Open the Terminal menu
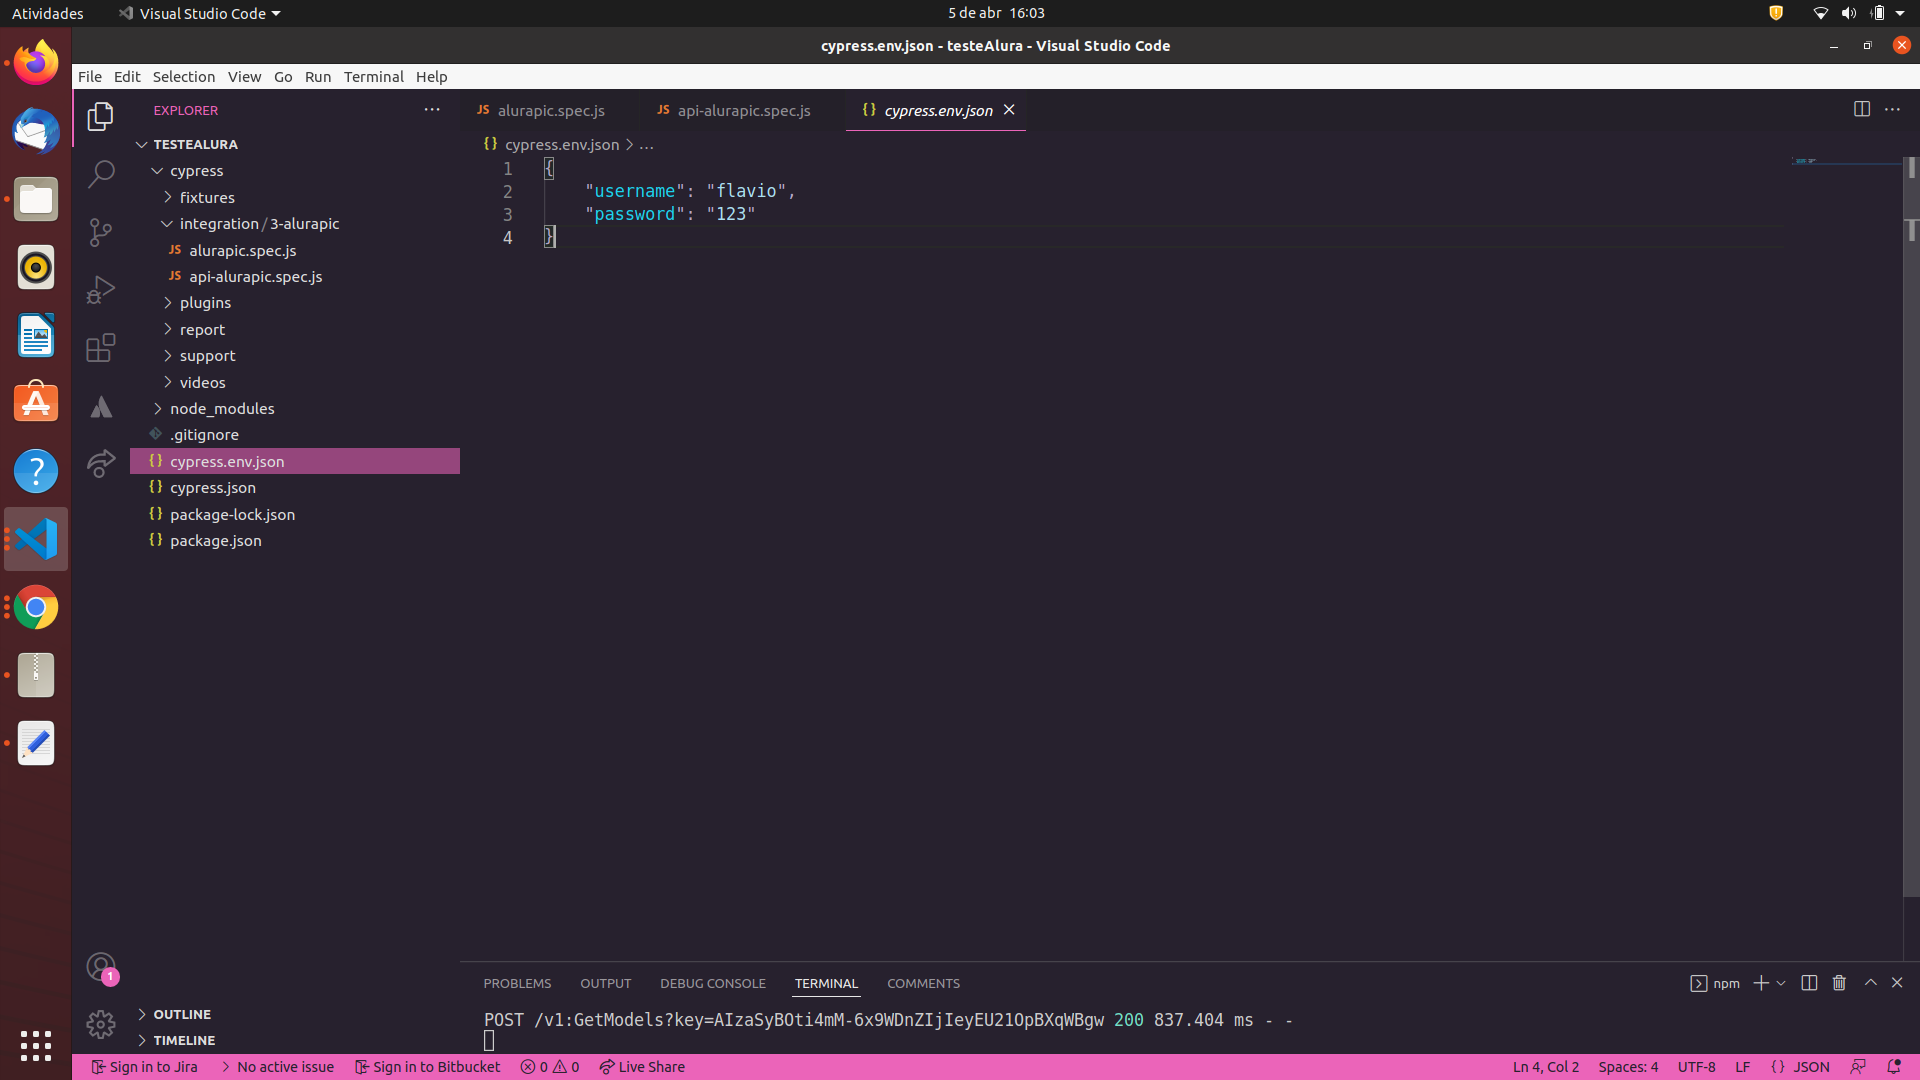Screen dimensions: 1920x1080 [x=373, y=77]
